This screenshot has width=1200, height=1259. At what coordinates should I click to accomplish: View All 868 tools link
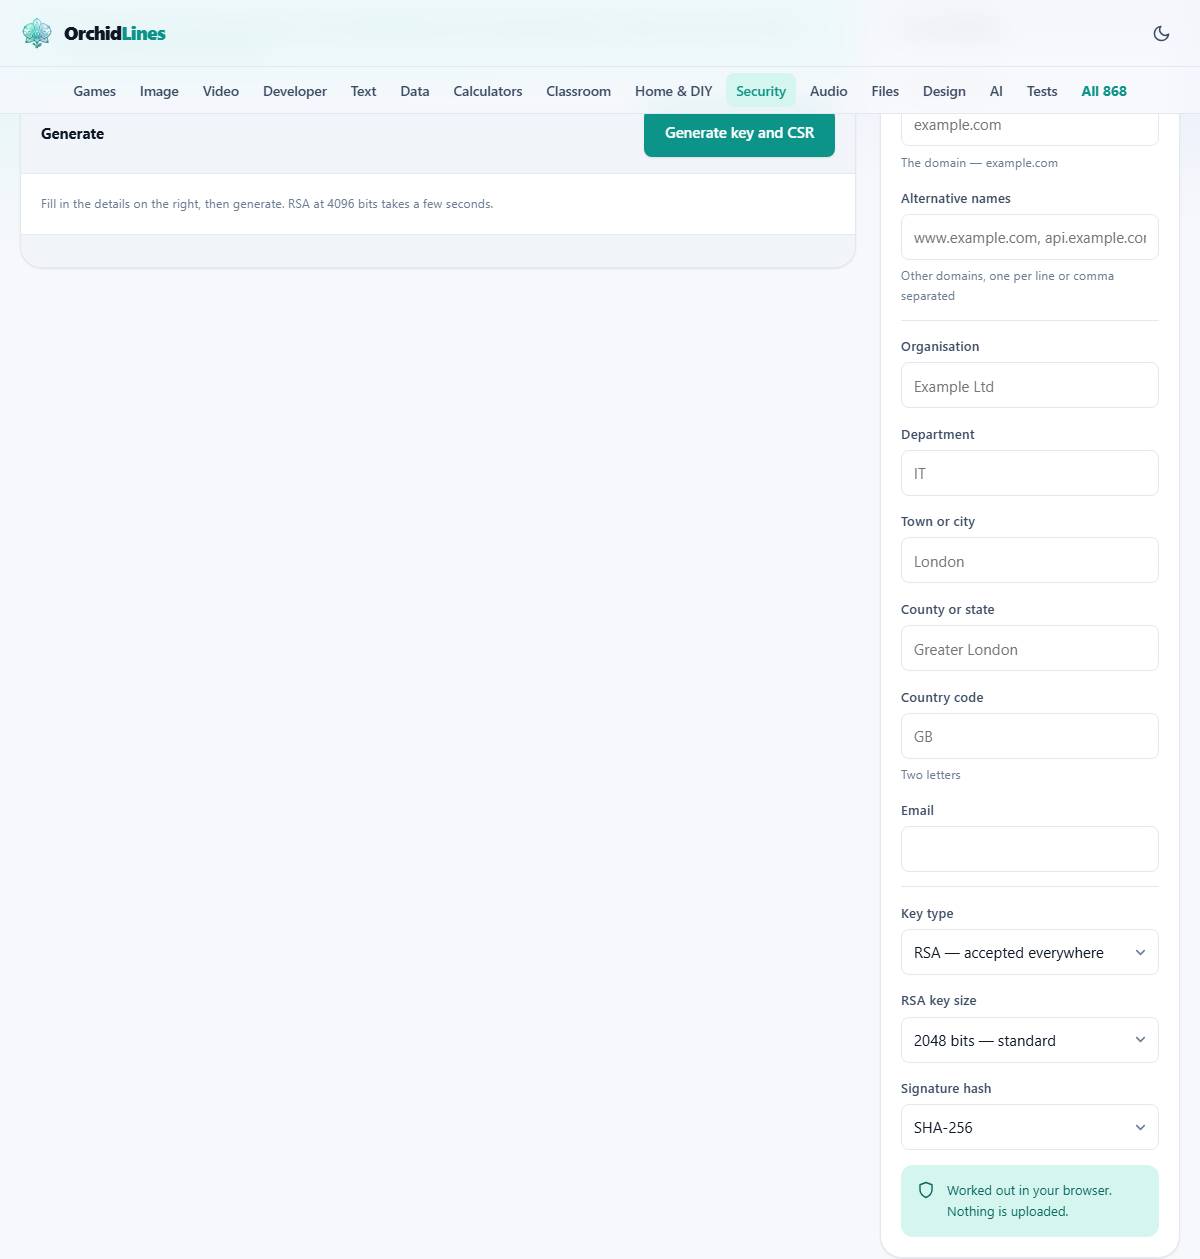pyautogui.click(x=1104, y=91)
